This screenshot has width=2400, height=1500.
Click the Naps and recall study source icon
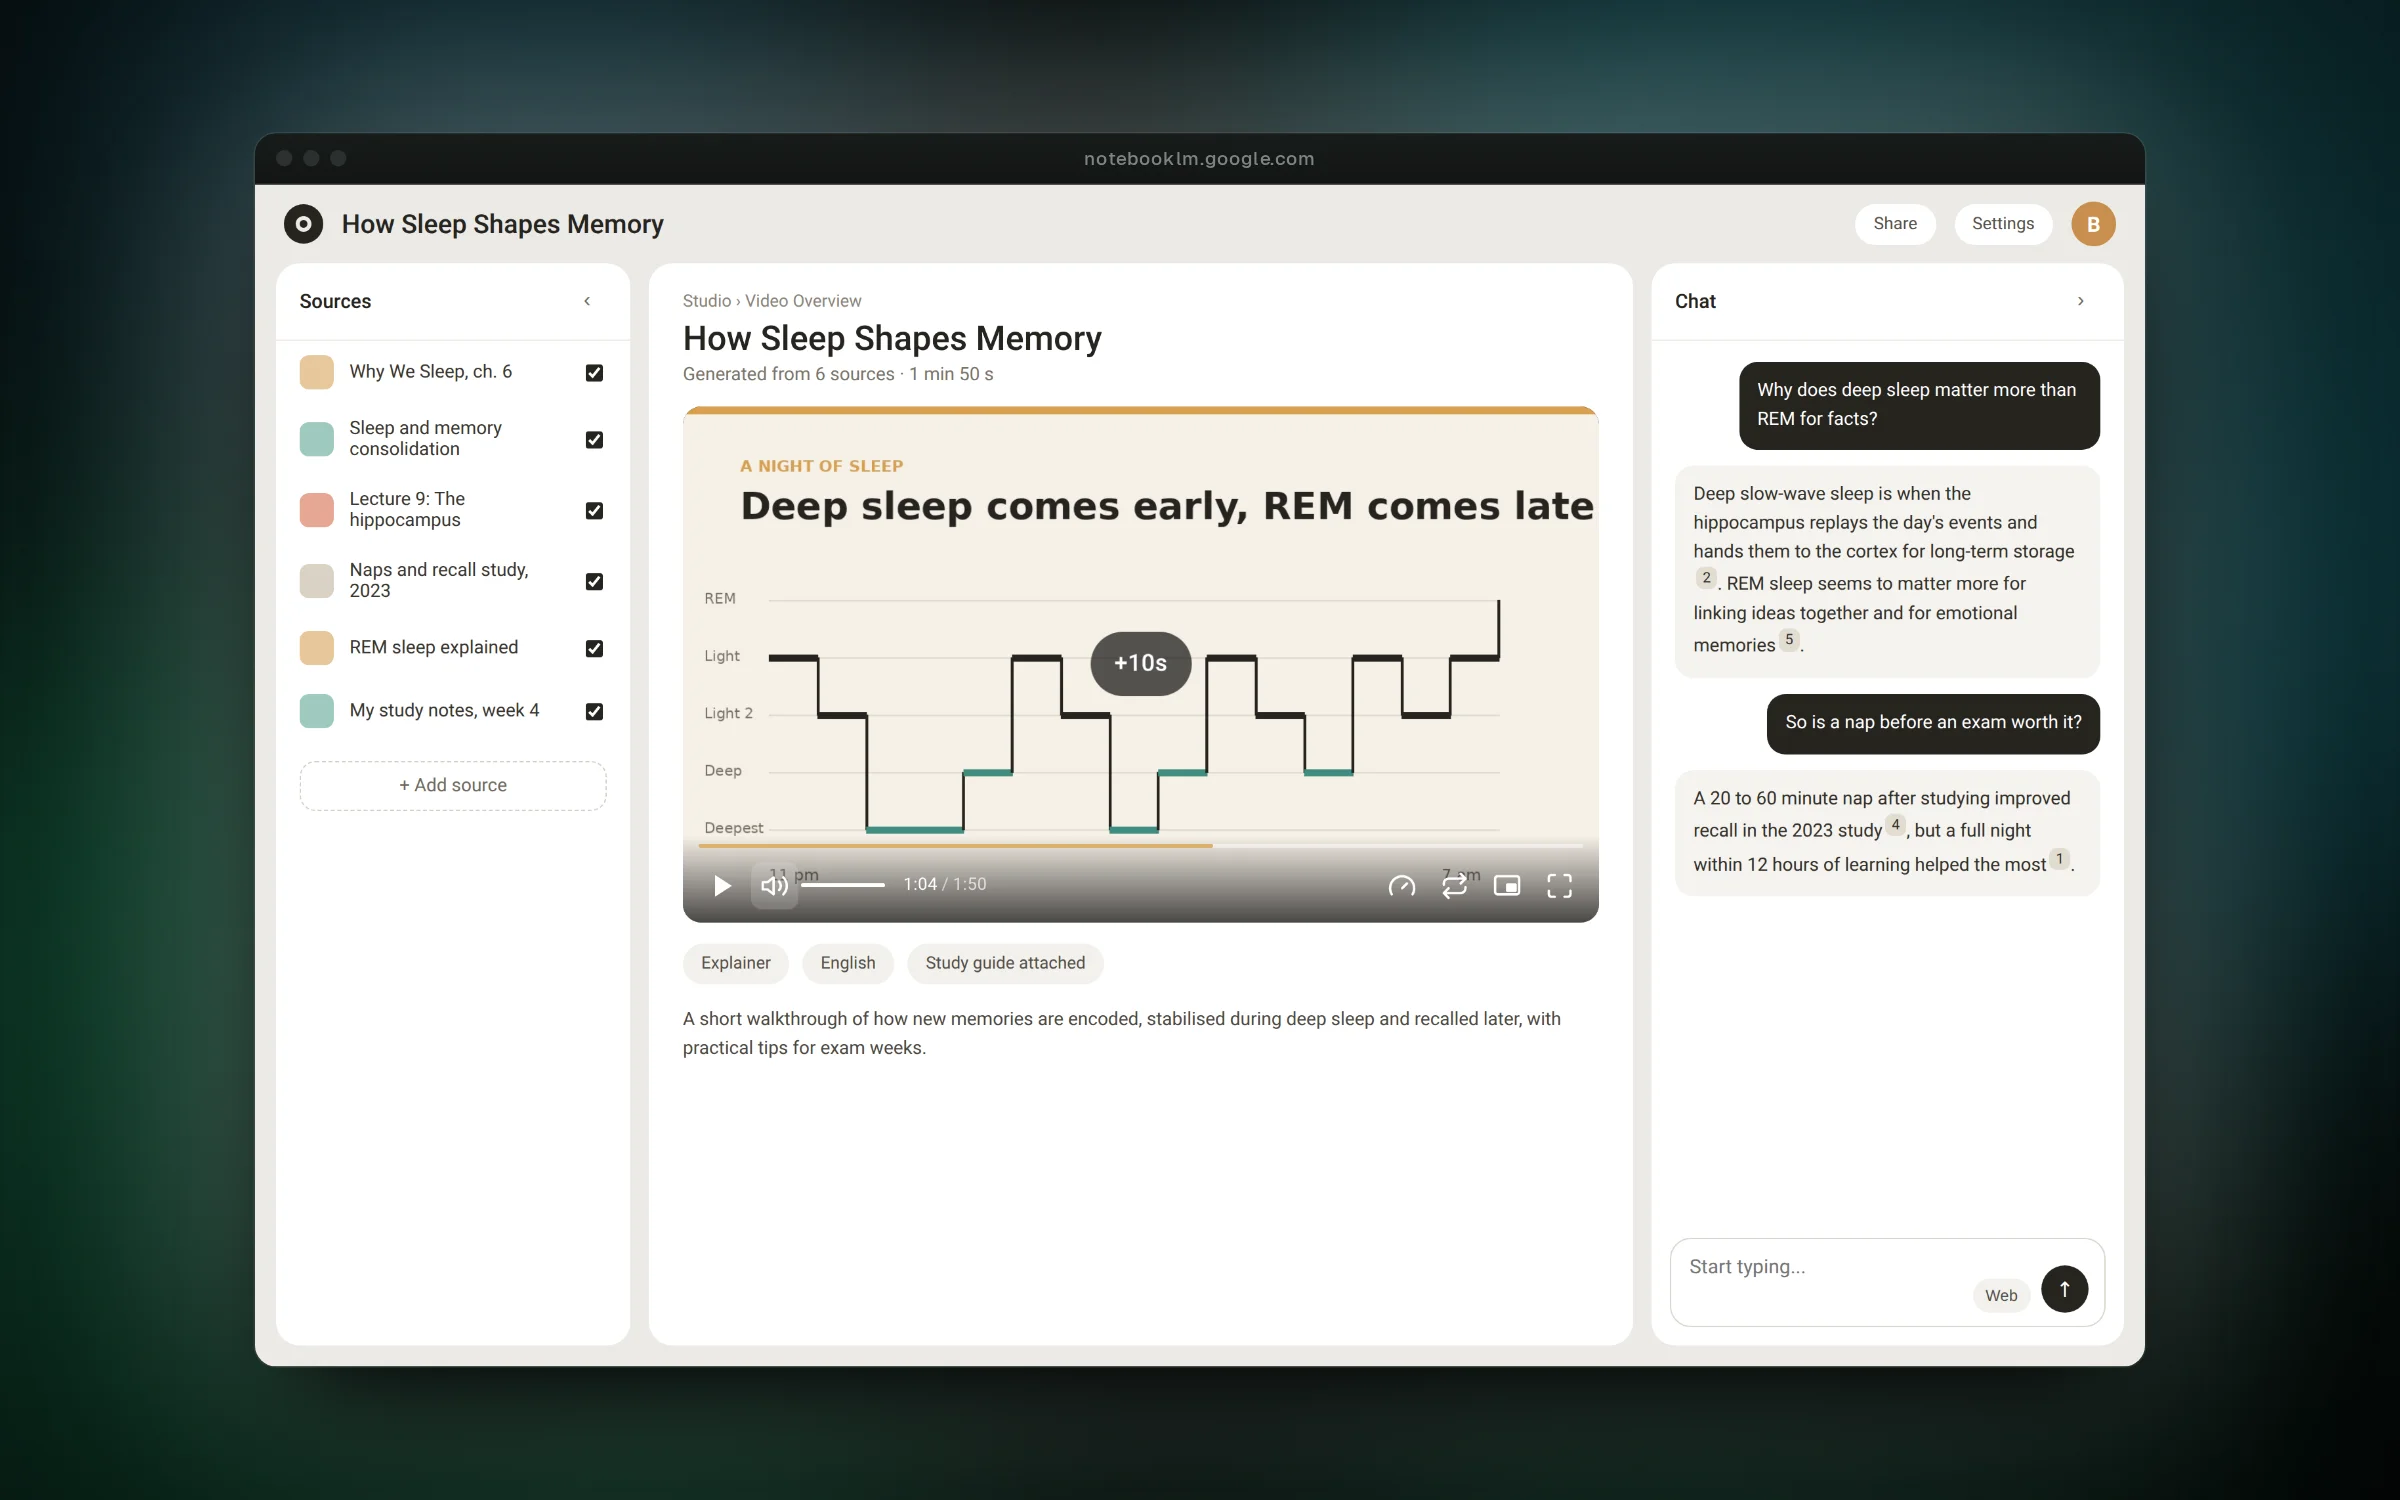(317, 581)
